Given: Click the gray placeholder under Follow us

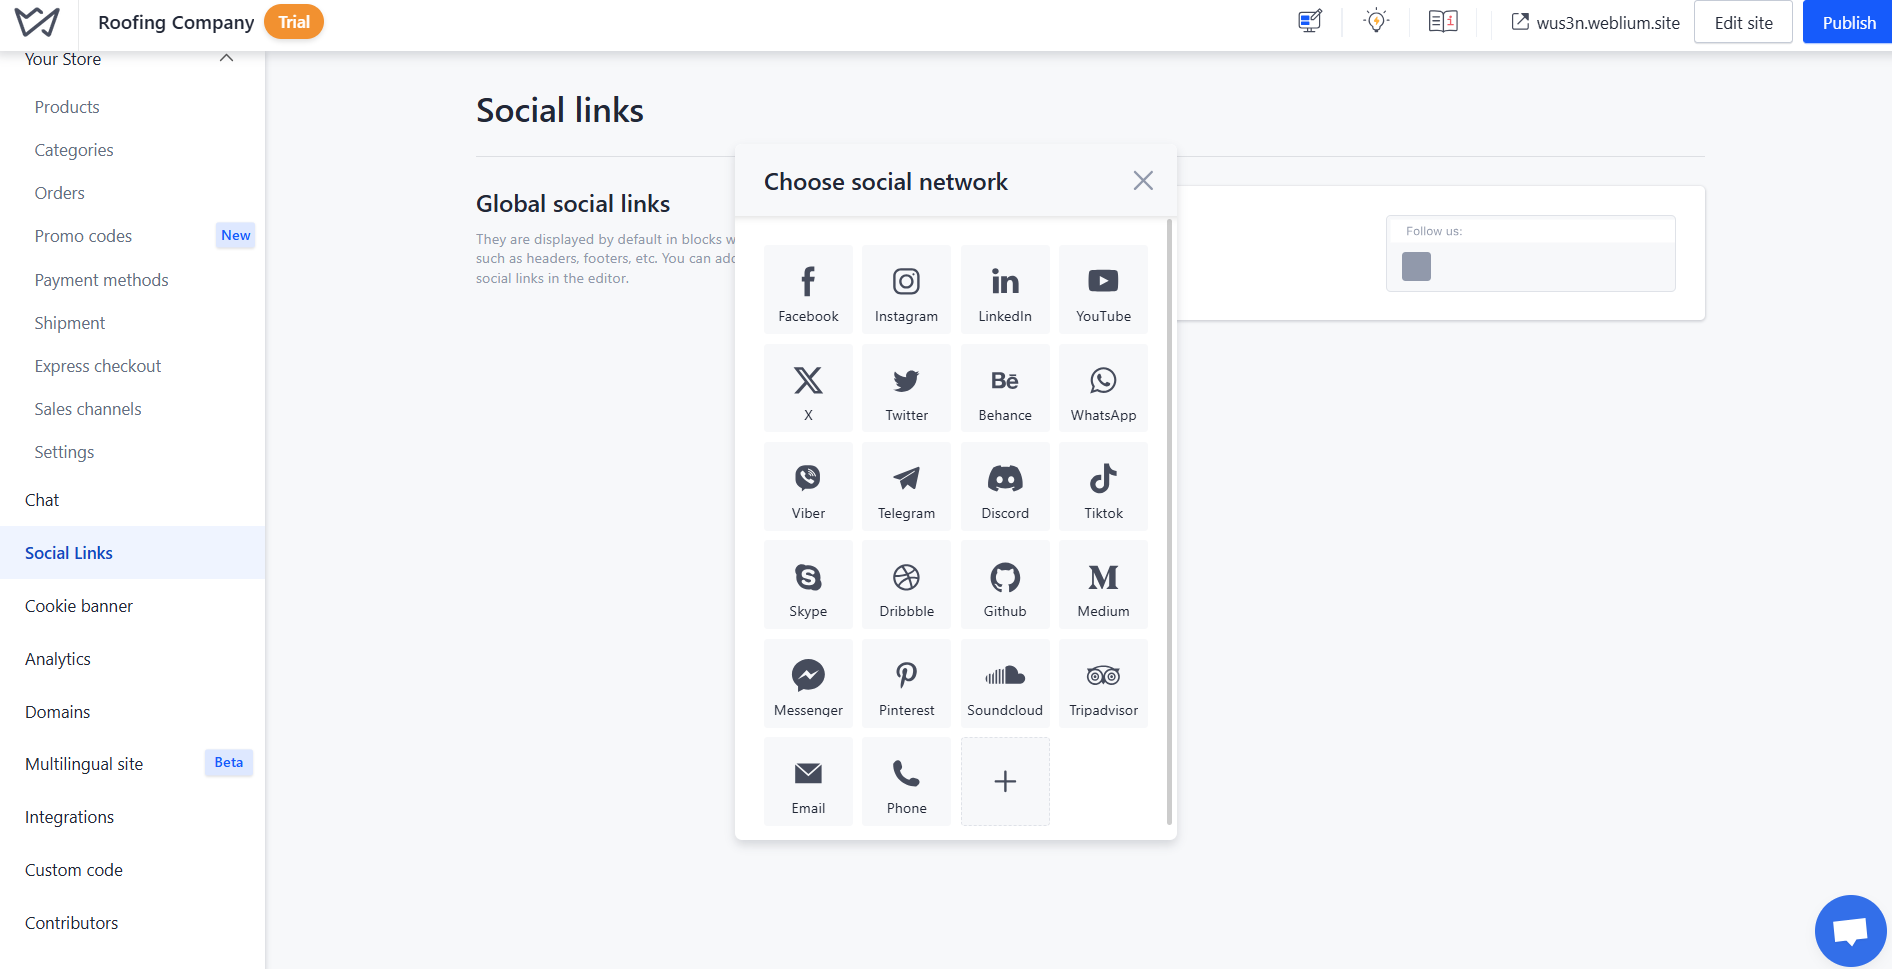Looking at the screenshot, I should point(1416,267).
